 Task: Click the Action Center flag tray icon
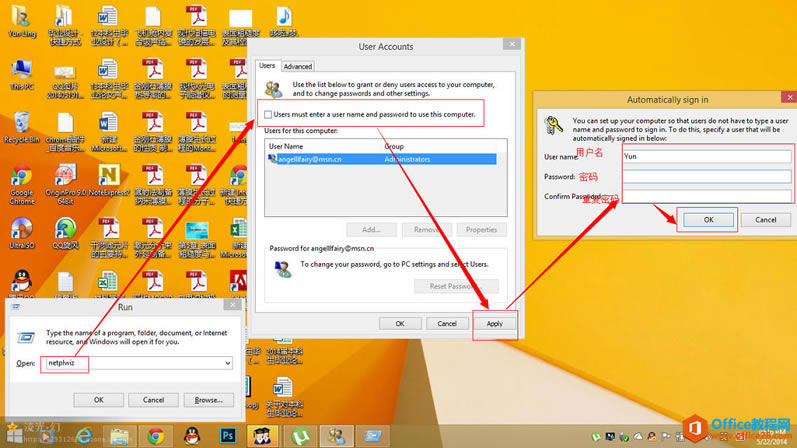(666, 437)
